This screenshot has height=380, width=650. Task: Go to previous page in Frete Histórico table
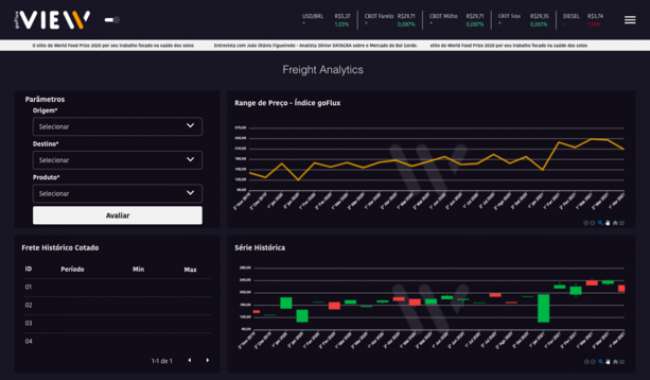[189, 360]
